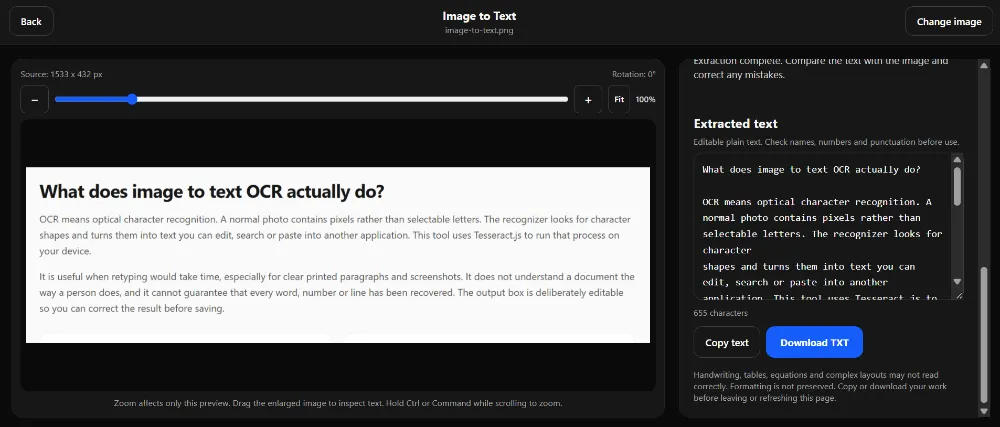Open the Change image button
The image size is (1000, 427).
tap(948, 21)
